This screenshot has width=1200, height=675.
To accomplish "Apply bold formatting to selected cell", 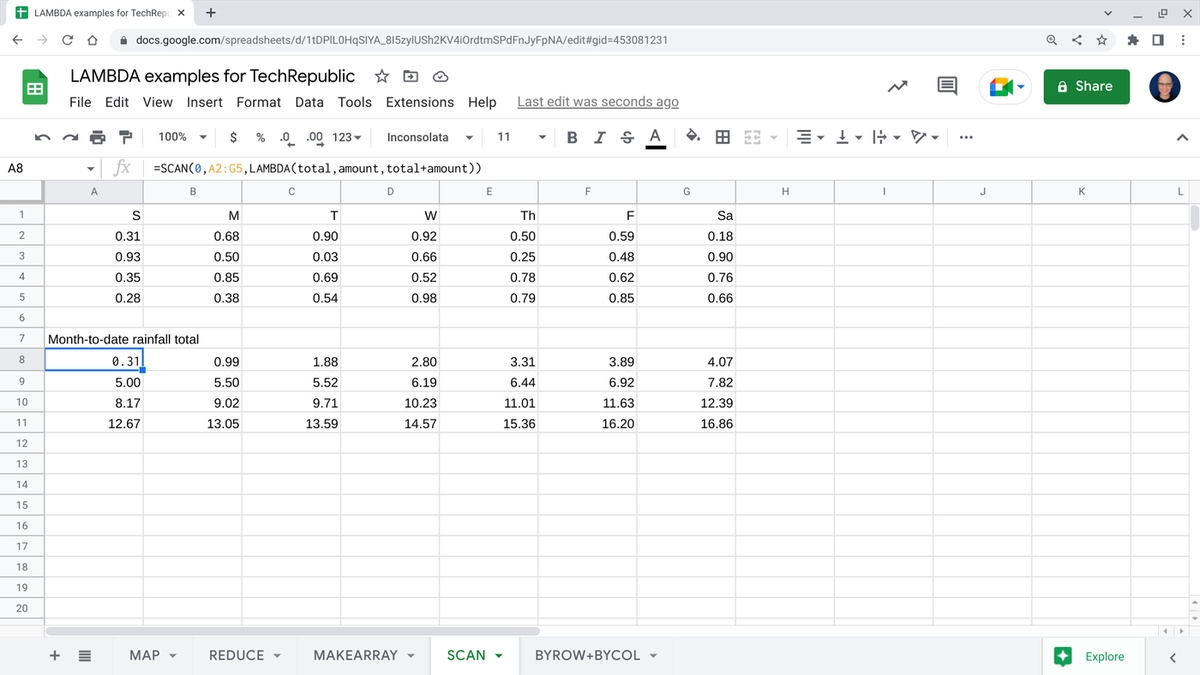I will coord(571,137).
